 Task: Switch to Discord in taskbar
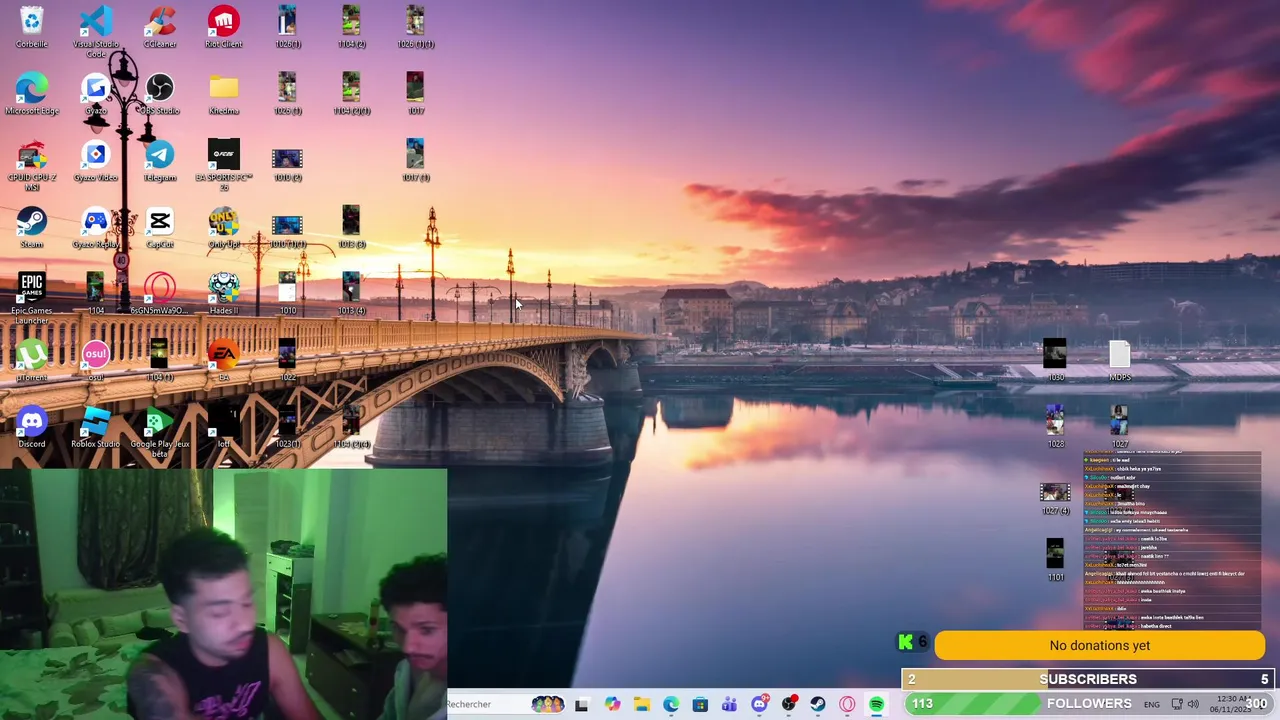pos(759,705)
